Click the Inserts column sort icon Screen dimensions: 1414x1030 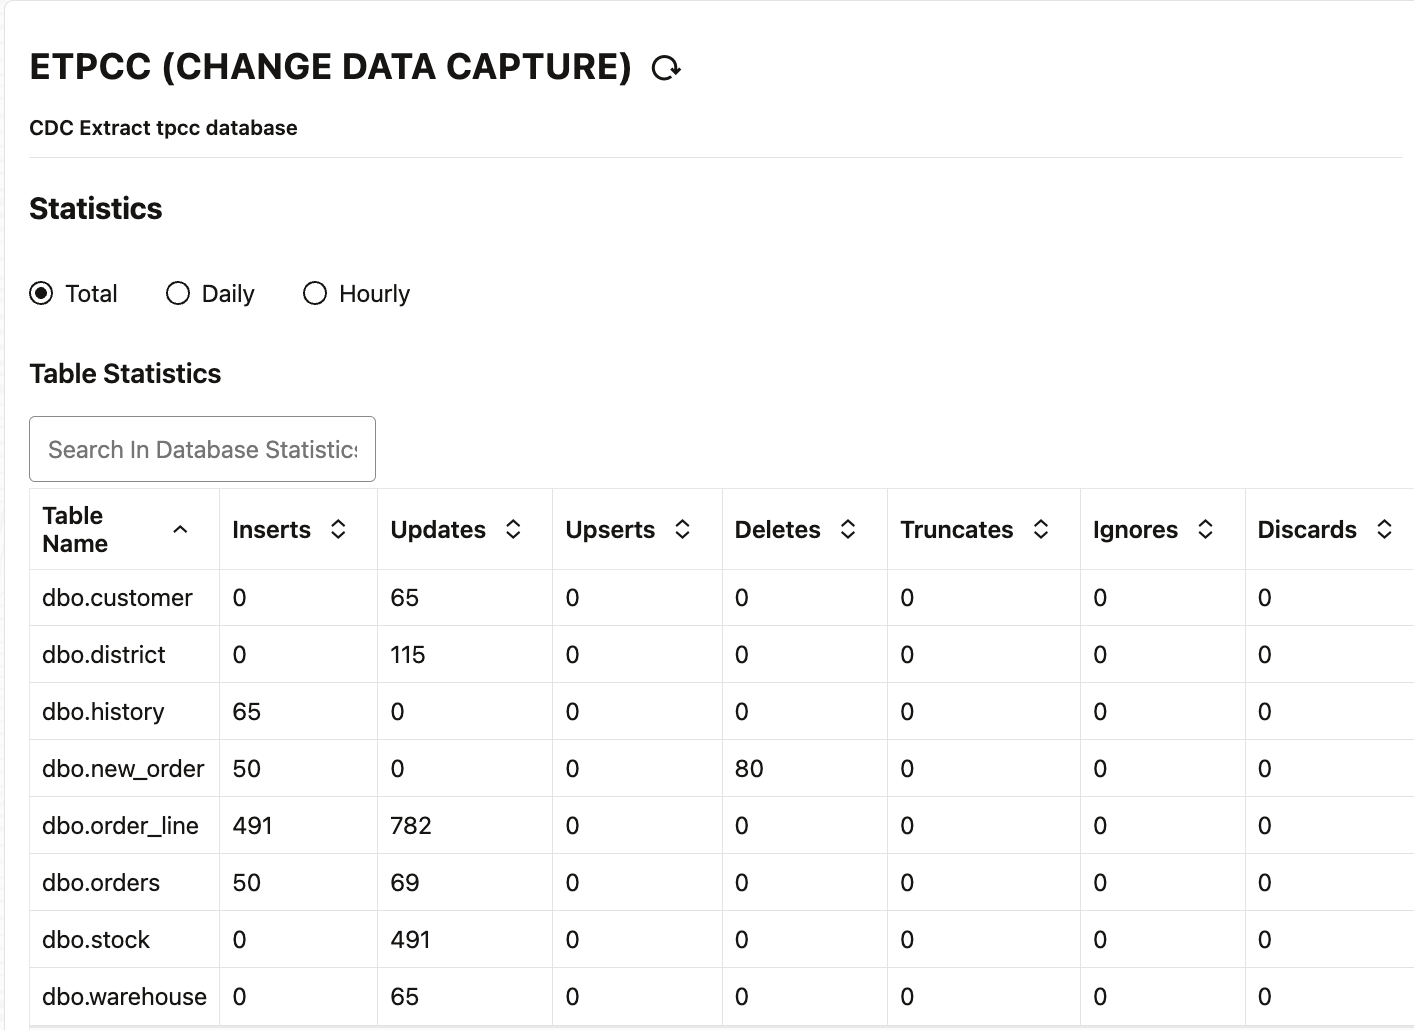coord(338,530)
